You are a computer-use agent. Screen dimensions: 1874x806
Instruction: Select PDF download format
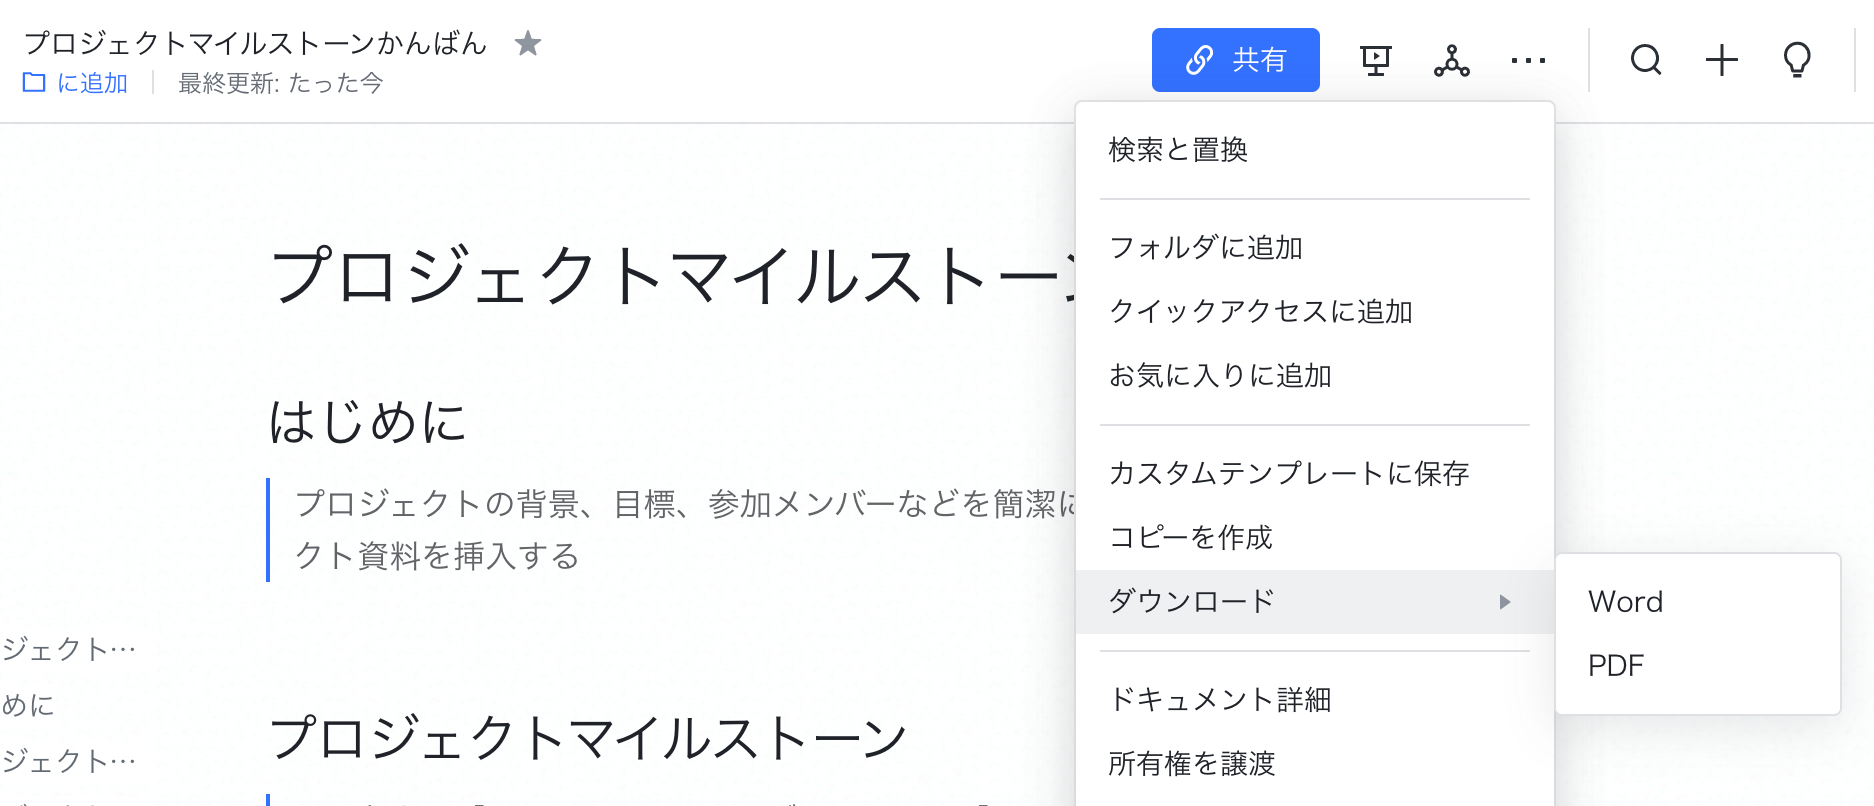click(x=1616, y=666)
